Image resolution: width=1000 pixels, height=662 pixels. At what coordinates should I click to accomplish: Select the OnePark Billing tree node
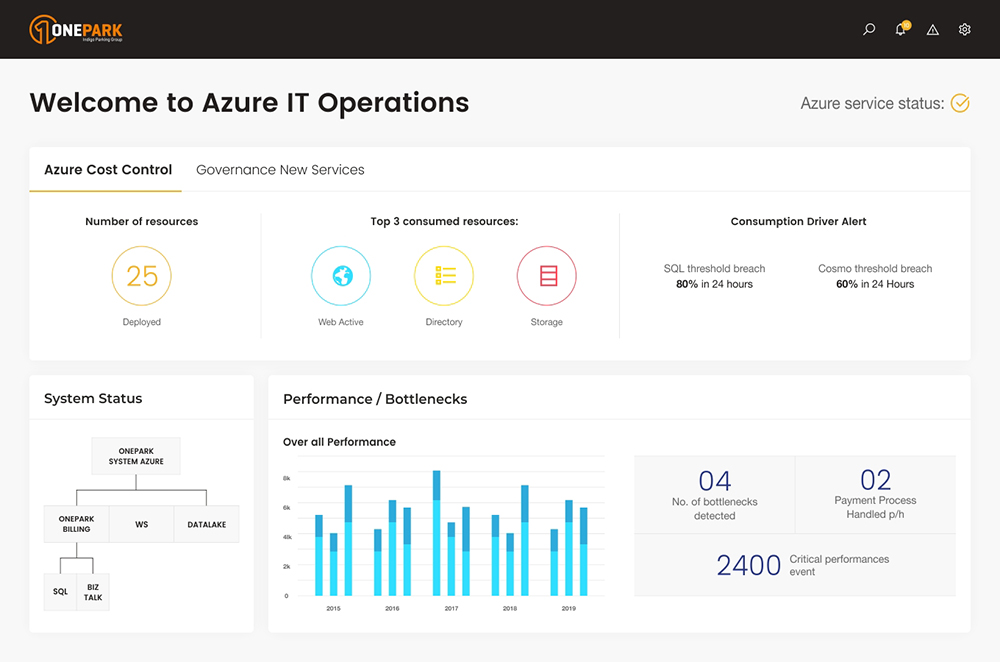(76, 524)
